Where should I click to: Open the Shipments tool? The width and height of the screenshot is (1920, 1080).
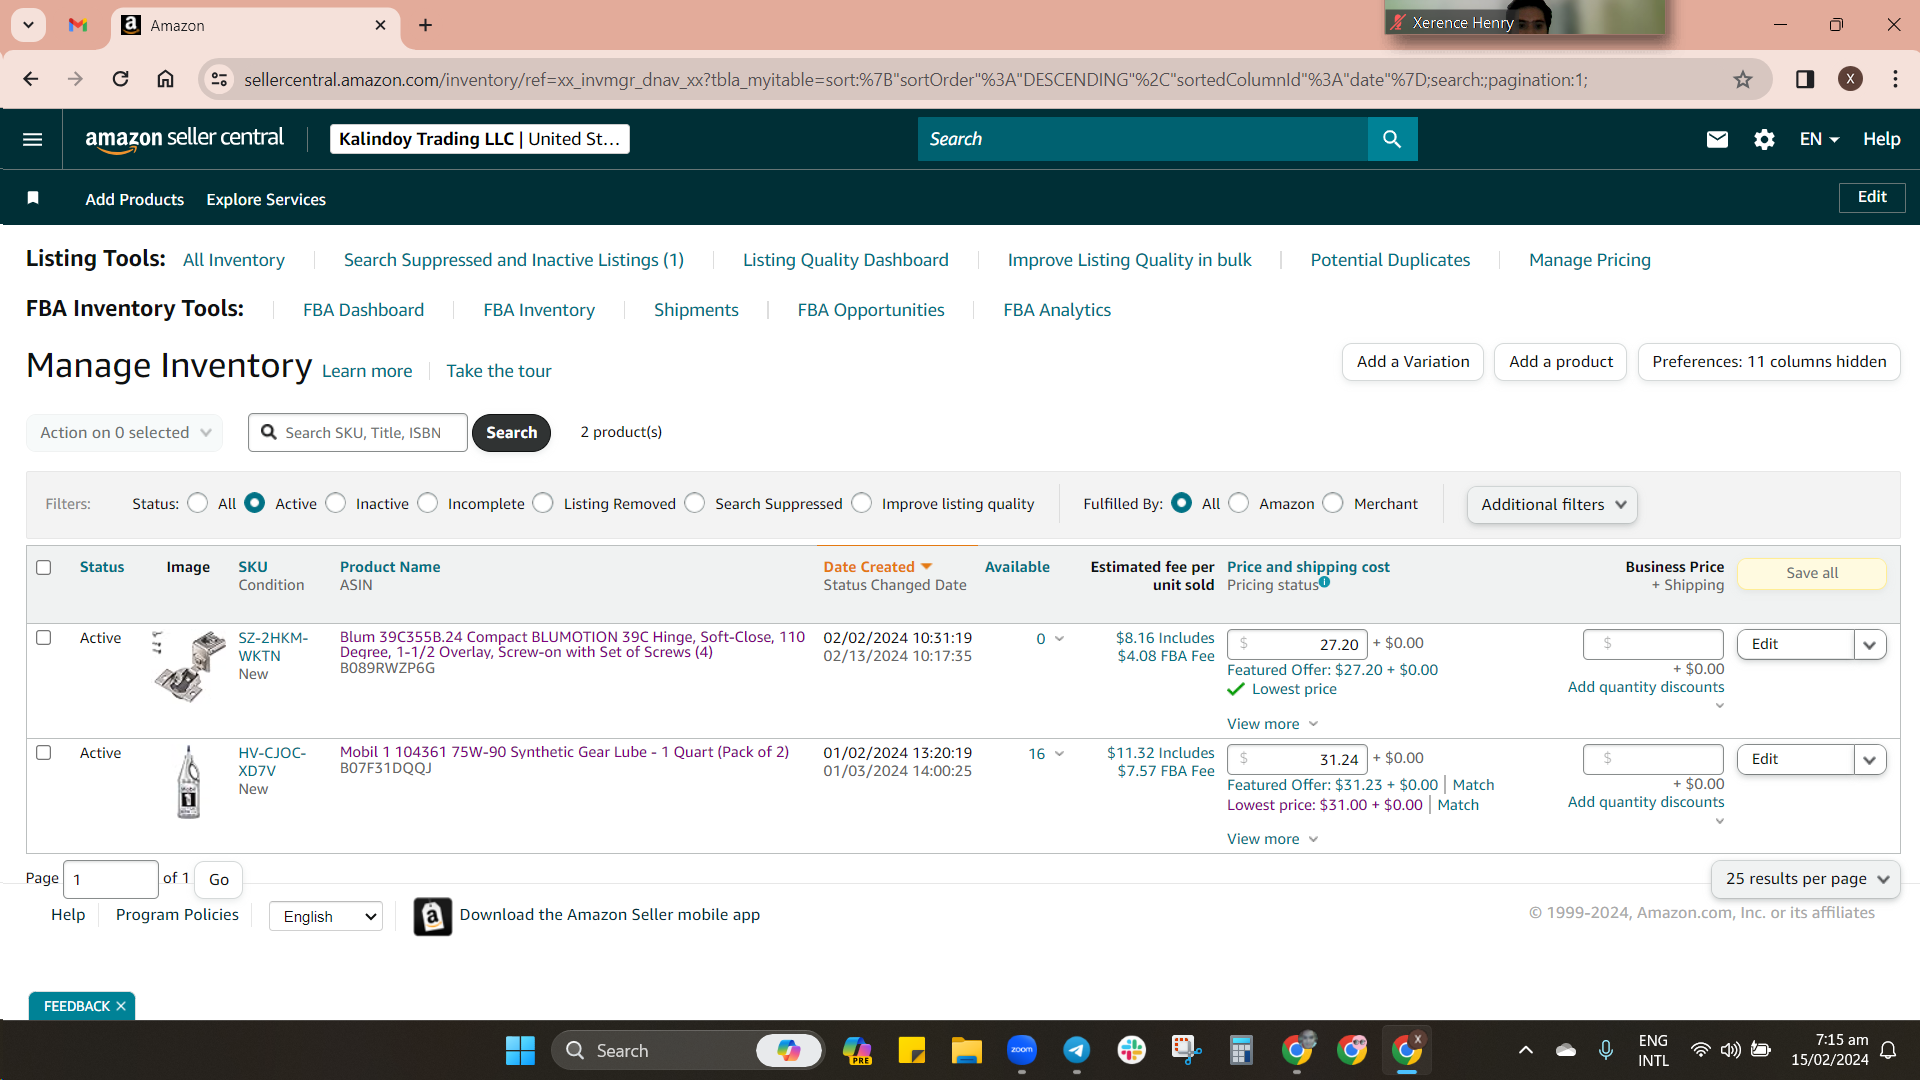coord(696,310)
